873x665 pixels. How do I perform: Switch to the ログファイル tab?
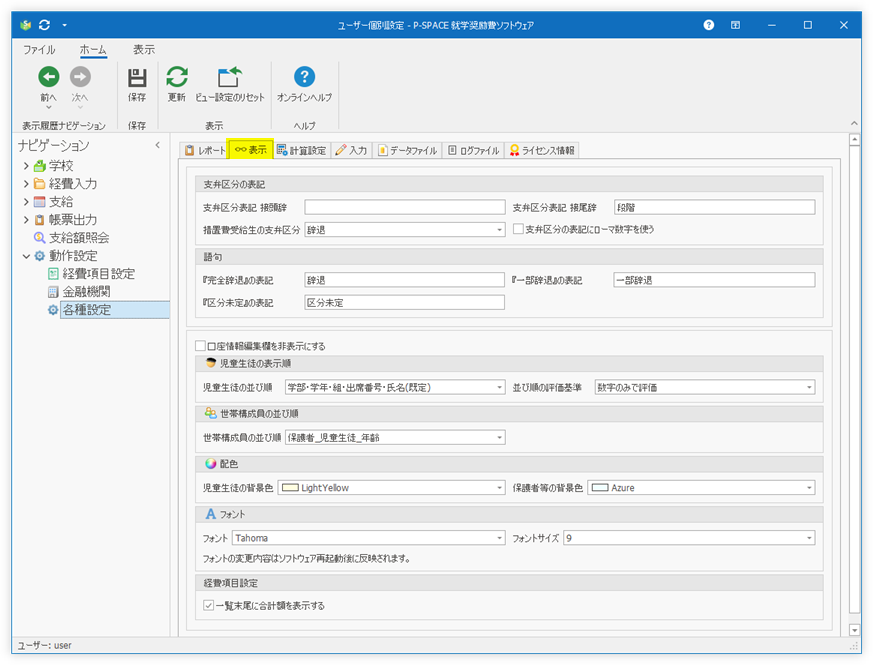474,150
